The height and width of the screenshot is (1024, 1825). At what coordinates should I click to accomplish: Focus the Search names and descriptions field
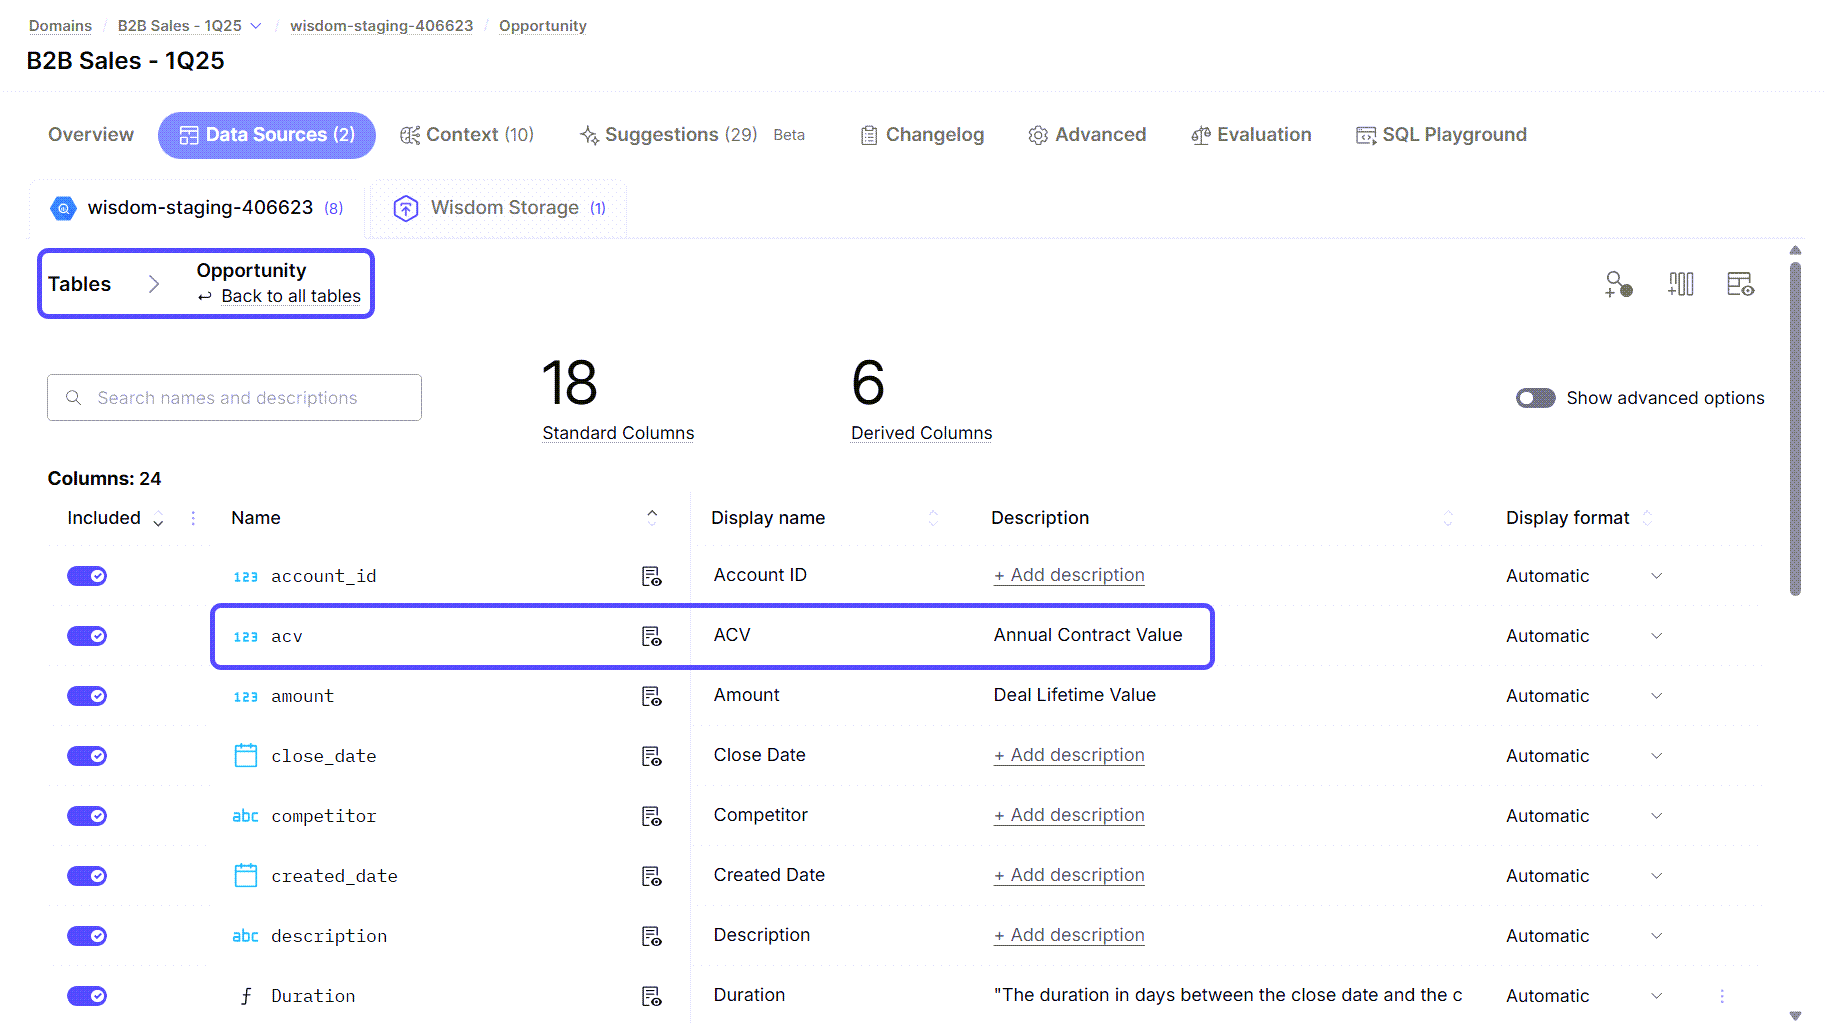[234, 398]
